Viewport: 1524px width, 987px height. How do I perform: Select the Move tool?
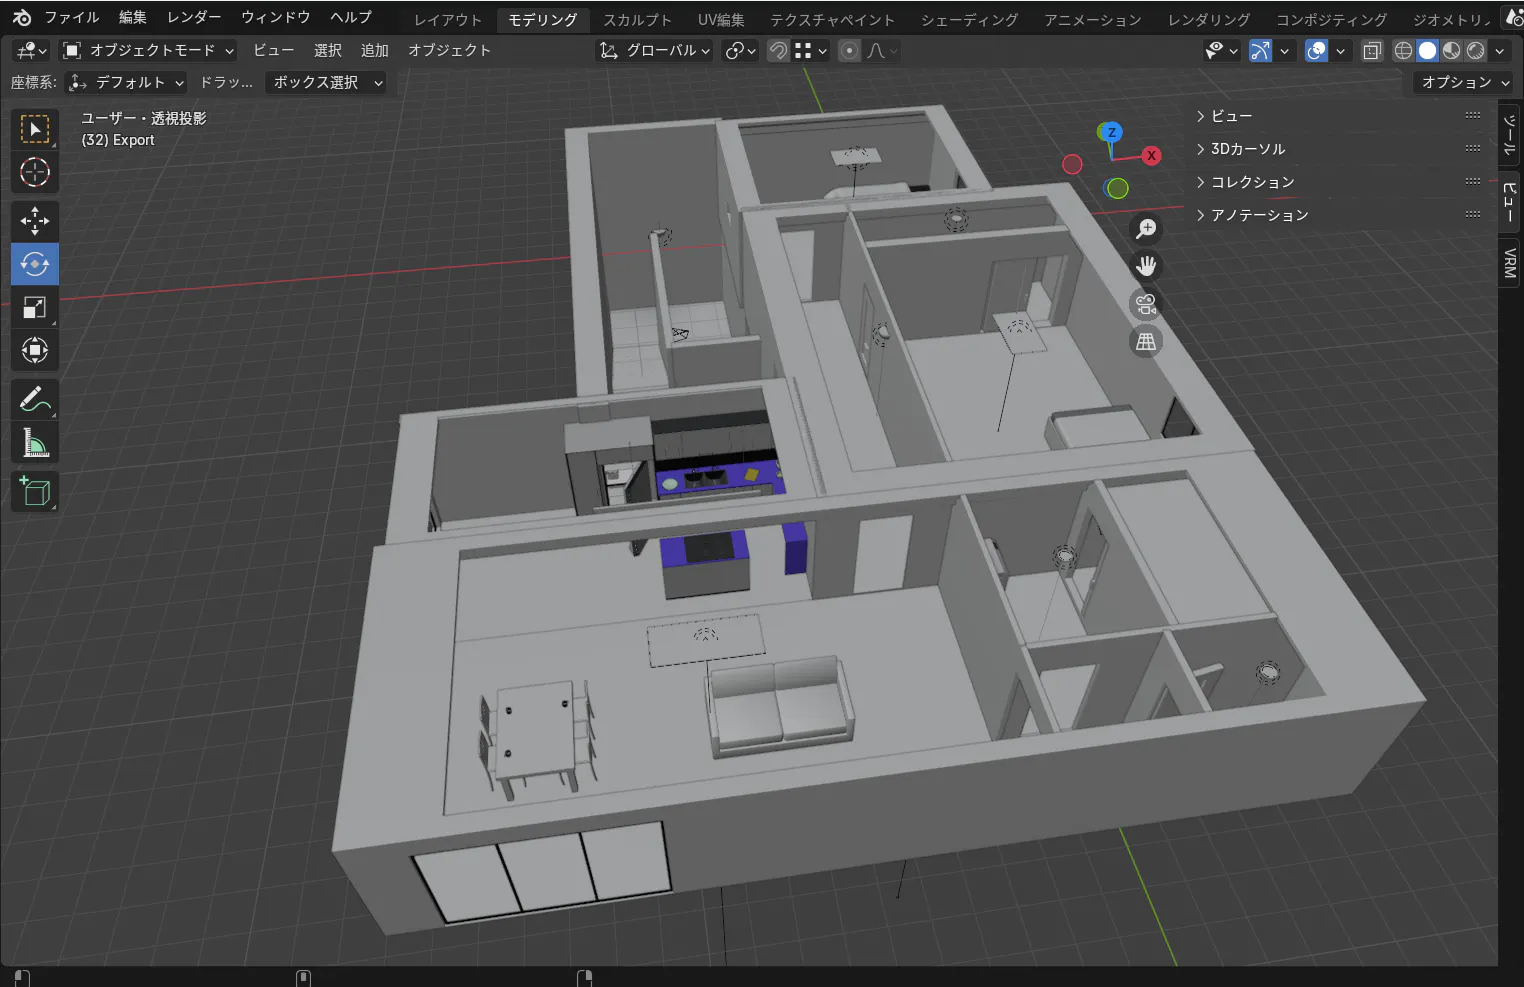(35, 221)
